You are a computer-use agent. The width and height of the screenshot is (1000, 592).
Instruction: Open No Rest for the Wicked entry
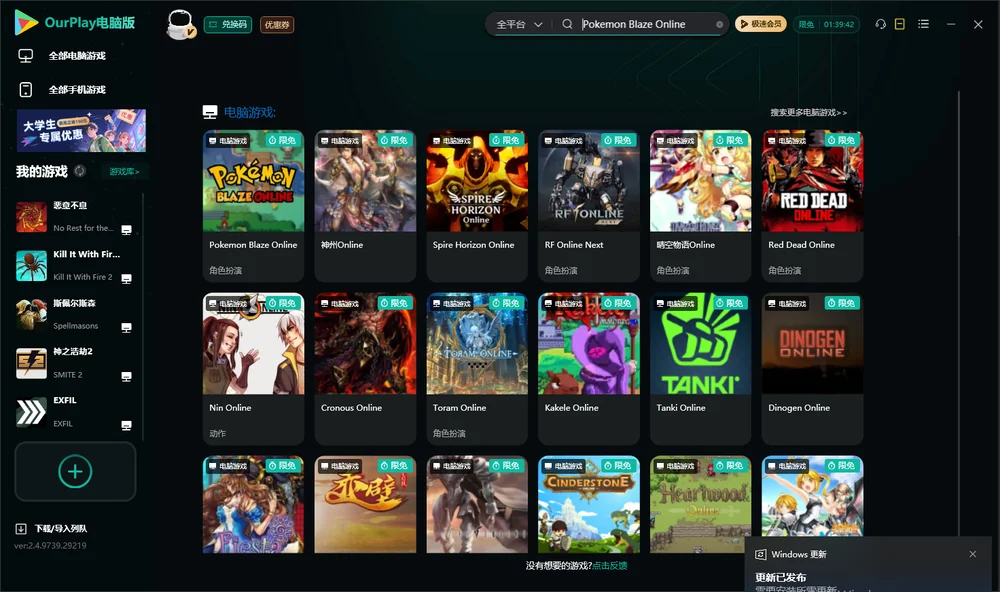click(x=74, y=217)
